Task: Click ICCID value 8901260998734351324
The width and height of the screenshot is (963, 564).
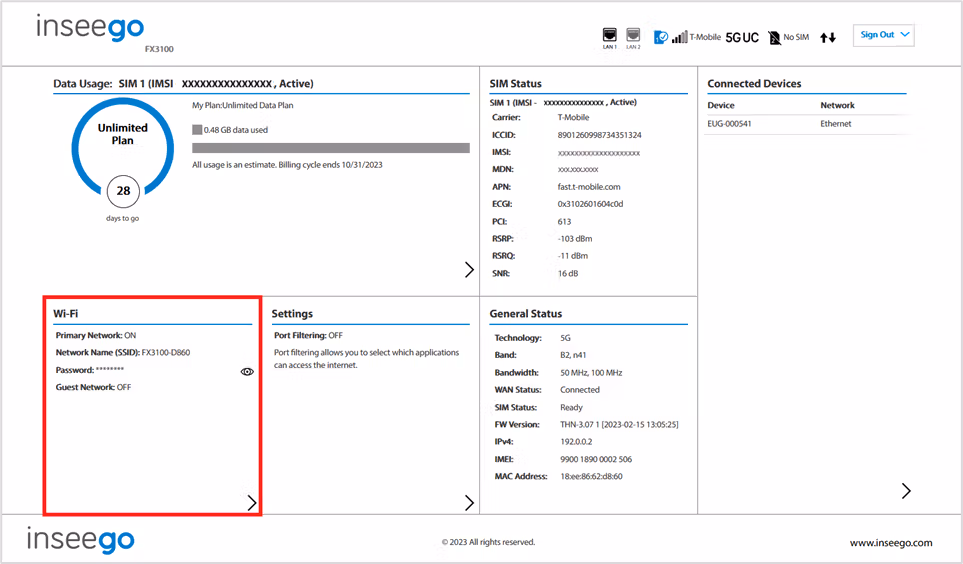Action: pyautogui.click(x=599, y=135)
